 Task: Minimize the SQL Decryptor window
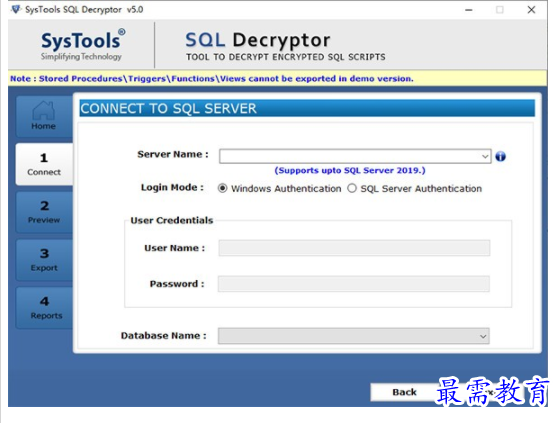click(x=469, y=10)
